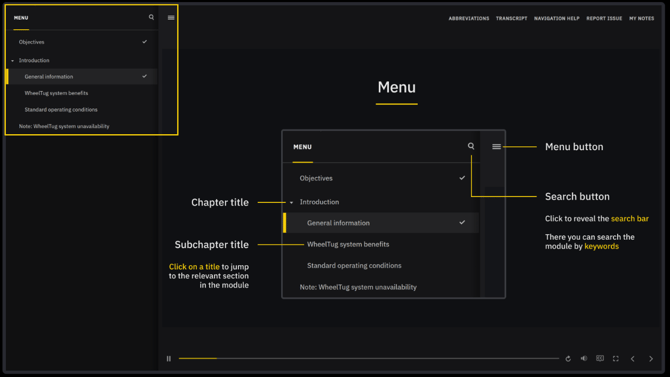This screenshot has width=670, height=377.
Task: Mute the audio with the volume icon
Action: pos(584,358)
